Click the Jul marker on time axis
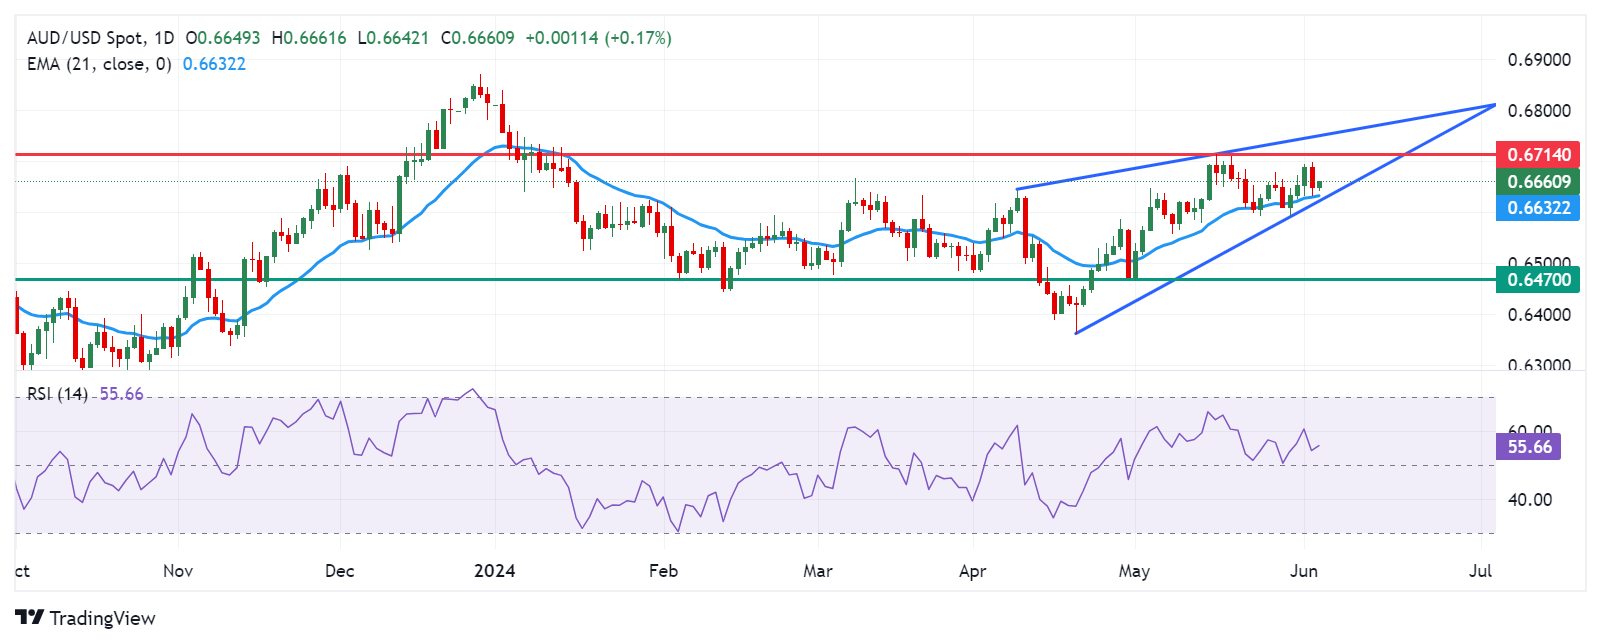Image resolution: width=1601 pixels, height=644 pixels. tap(1480, 571)
